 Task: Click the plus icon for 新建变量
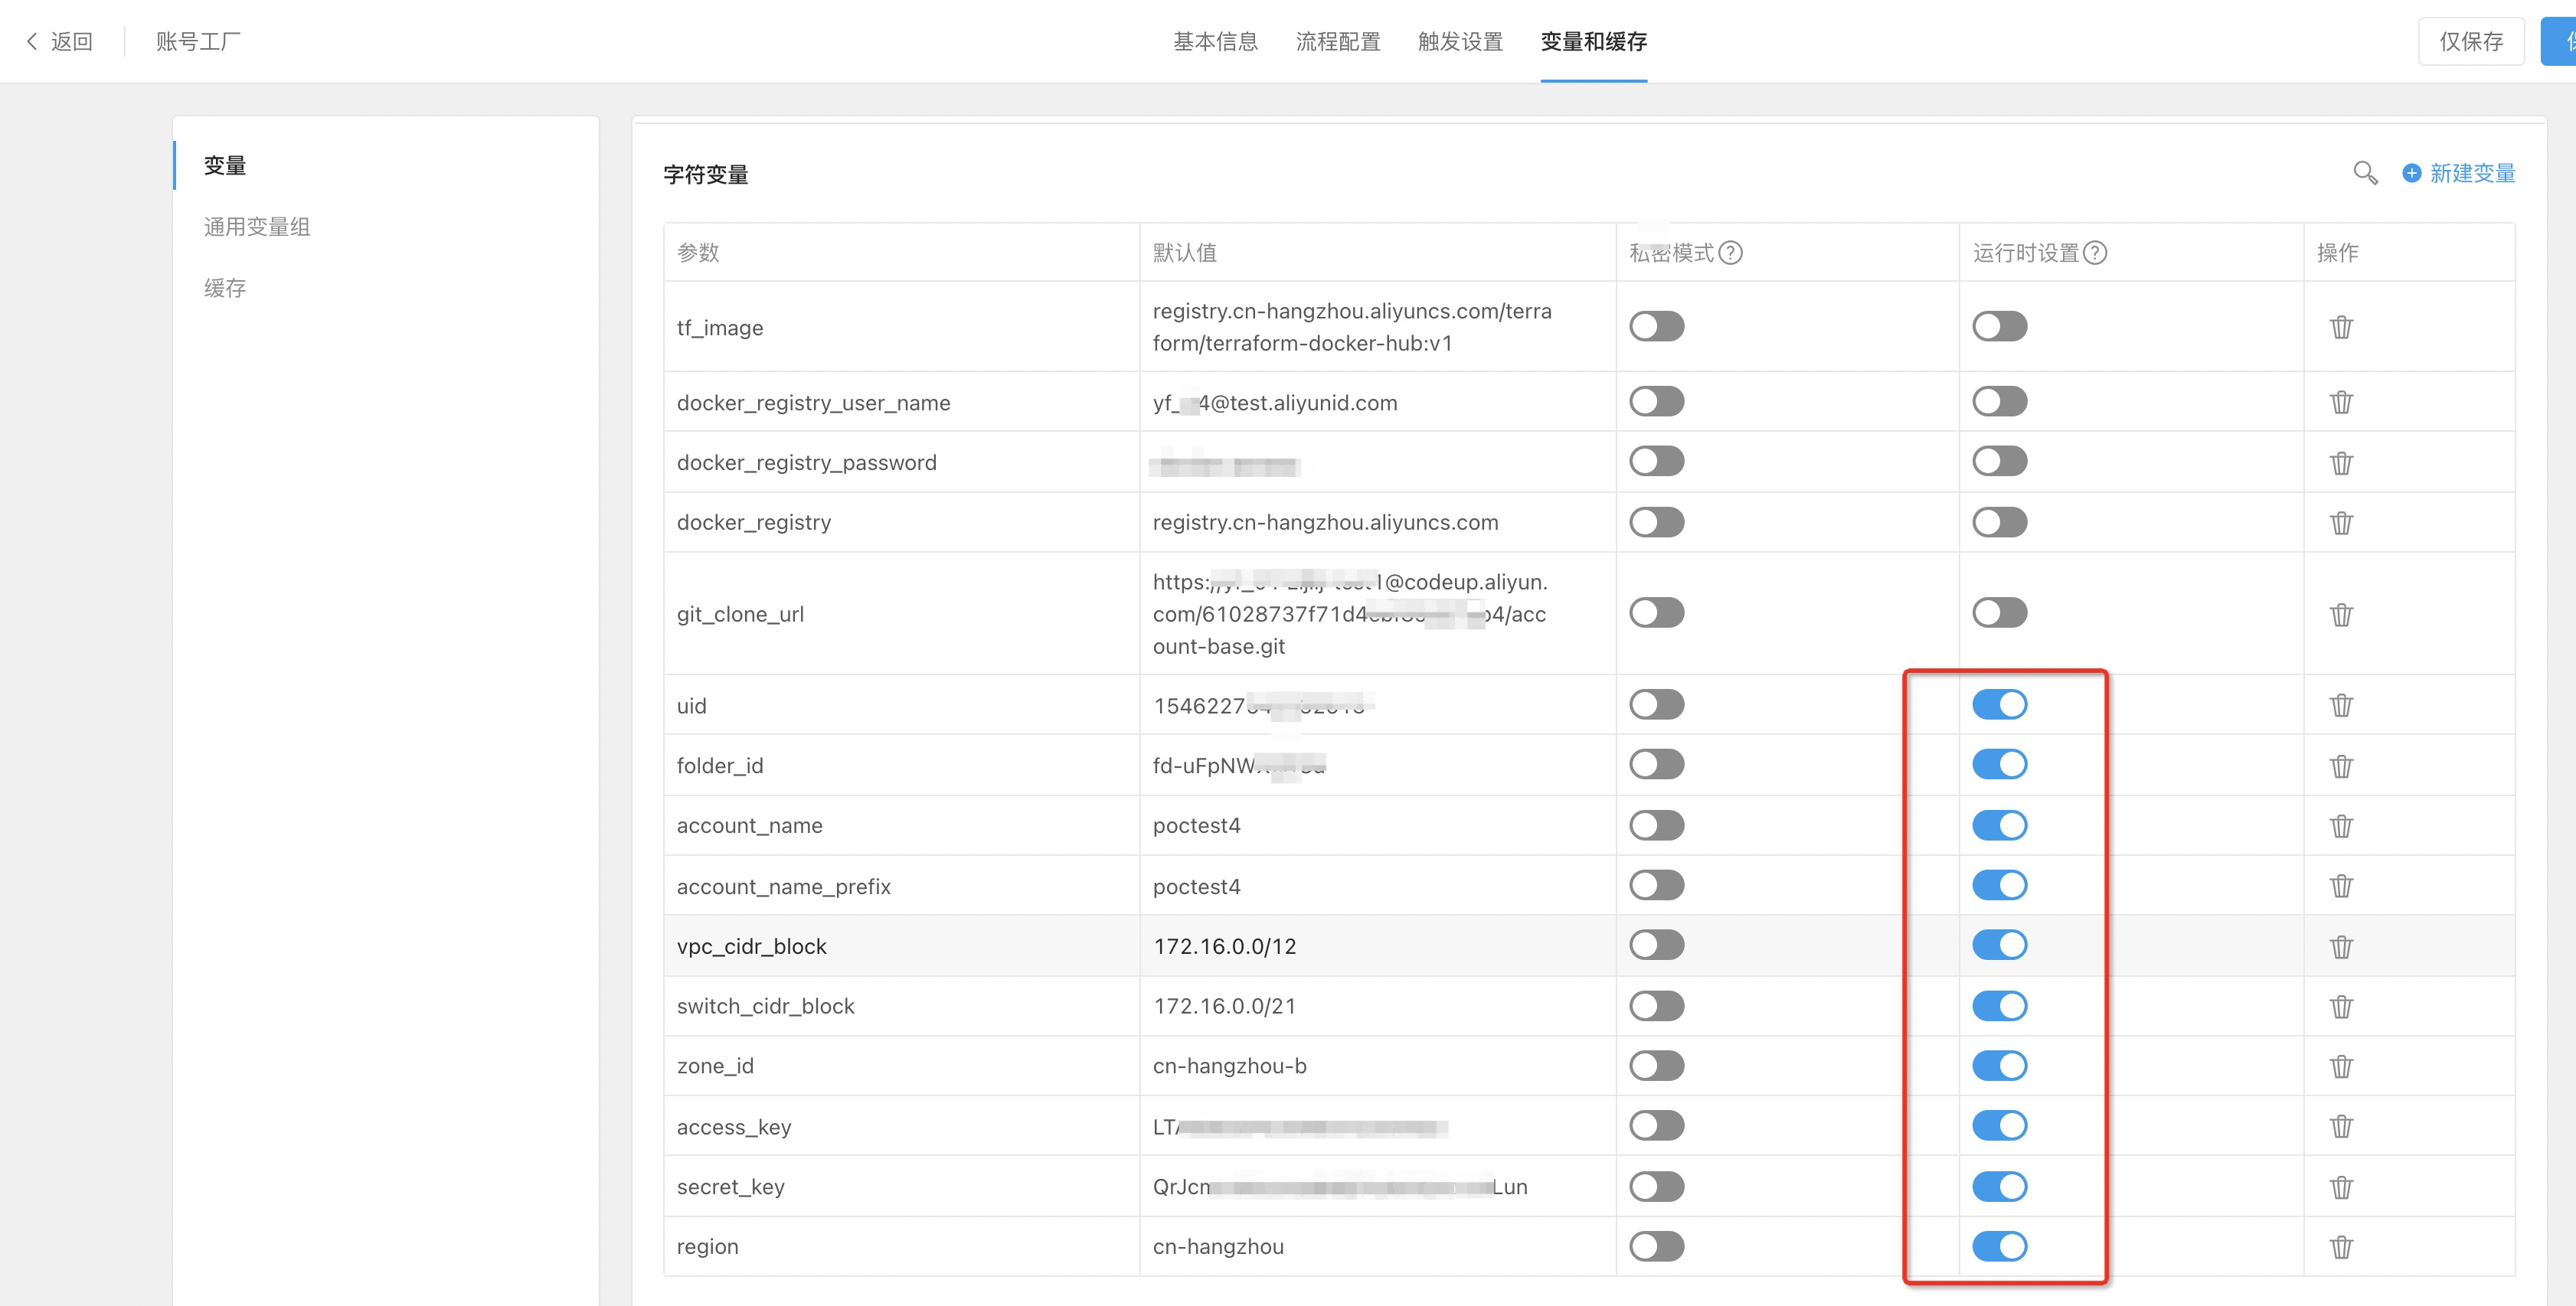pos(2411,173)
